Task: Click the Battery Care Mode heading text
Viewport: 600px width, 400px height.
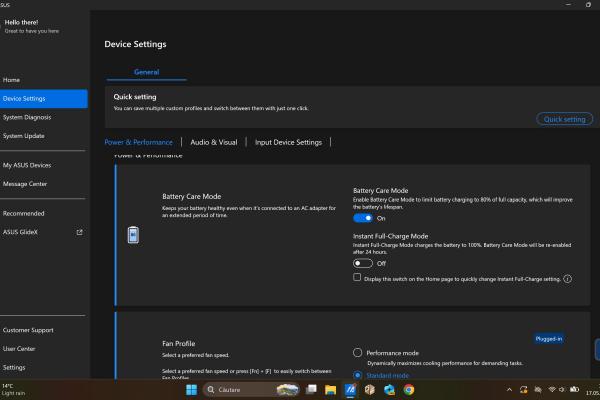Action: click(192, 196)
